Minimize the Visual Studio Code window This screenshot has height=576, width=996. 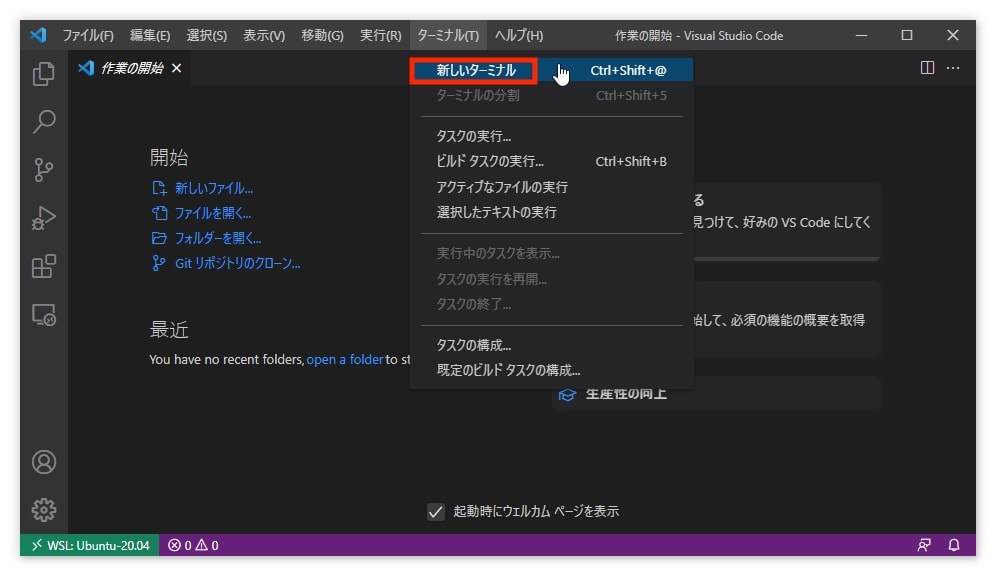pyautogui.click(x=861, y=36)
